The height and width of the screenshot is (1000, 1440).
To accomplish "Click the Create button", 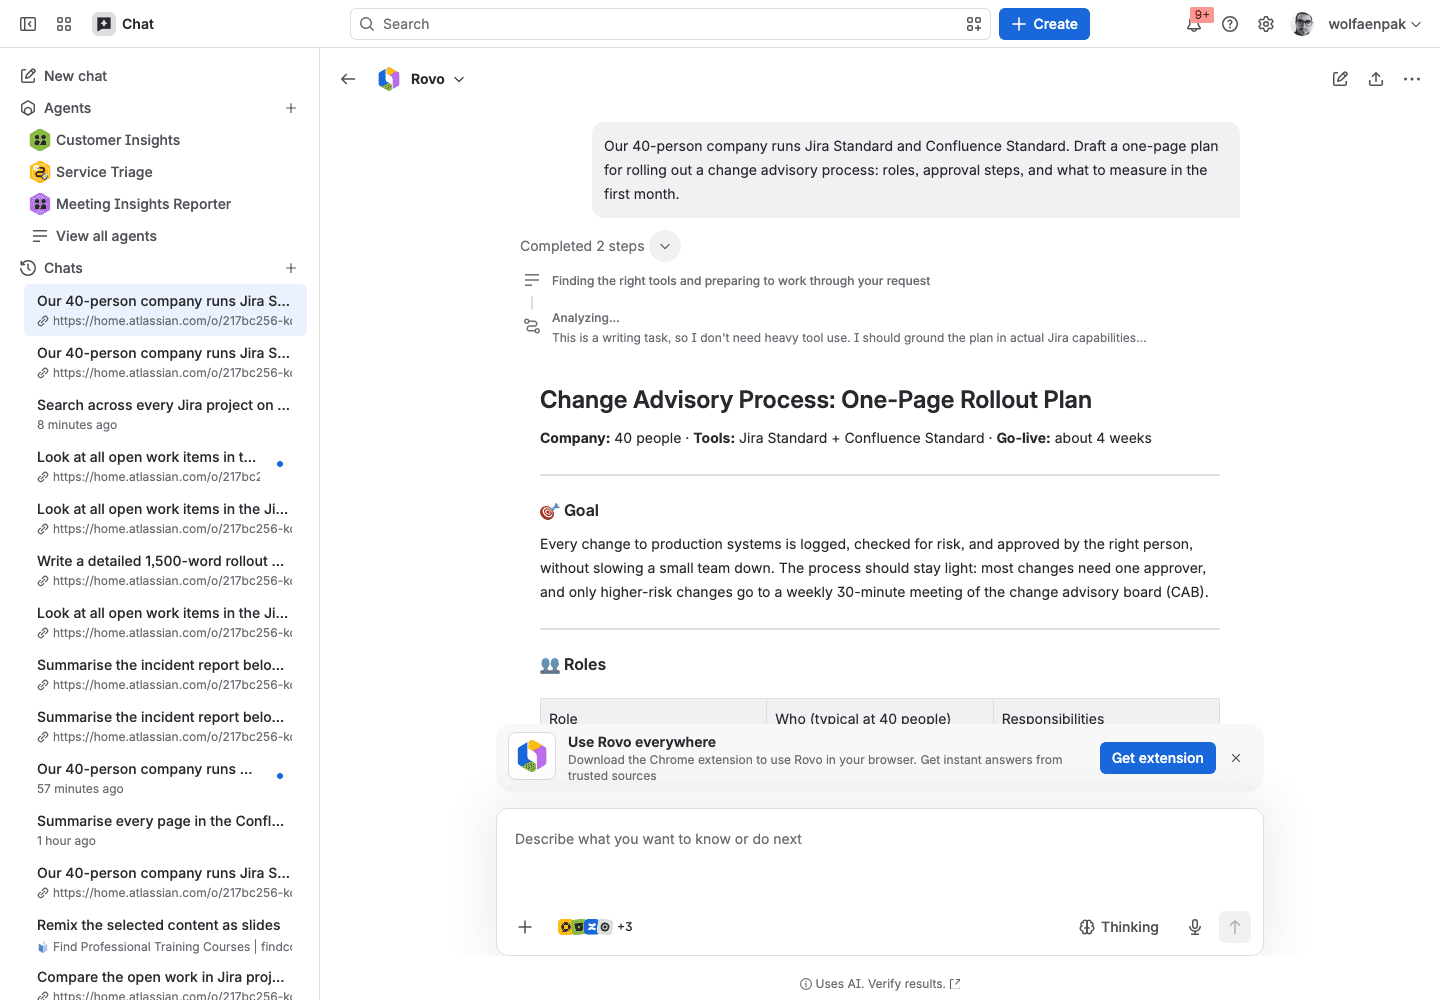I will pyautogui.click(x=1044, y=24).
